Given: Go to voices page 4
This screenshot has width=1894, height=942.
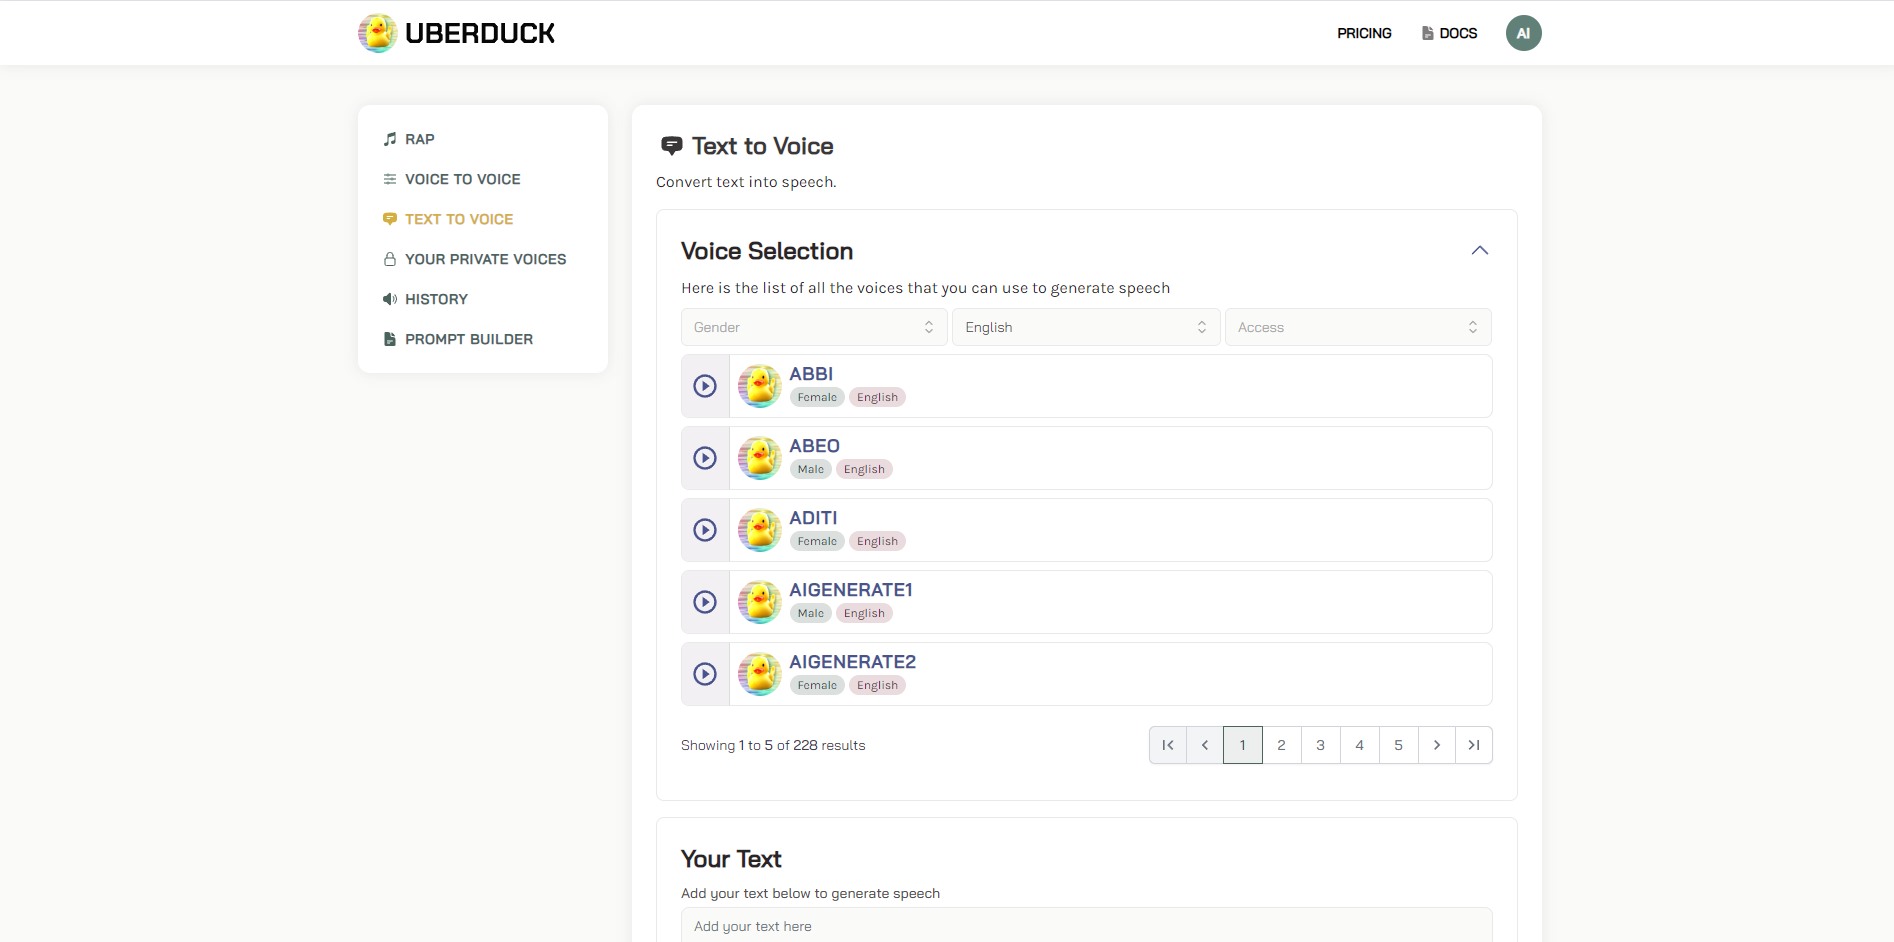Looking at the screenshot, I should click(1360, 745).
